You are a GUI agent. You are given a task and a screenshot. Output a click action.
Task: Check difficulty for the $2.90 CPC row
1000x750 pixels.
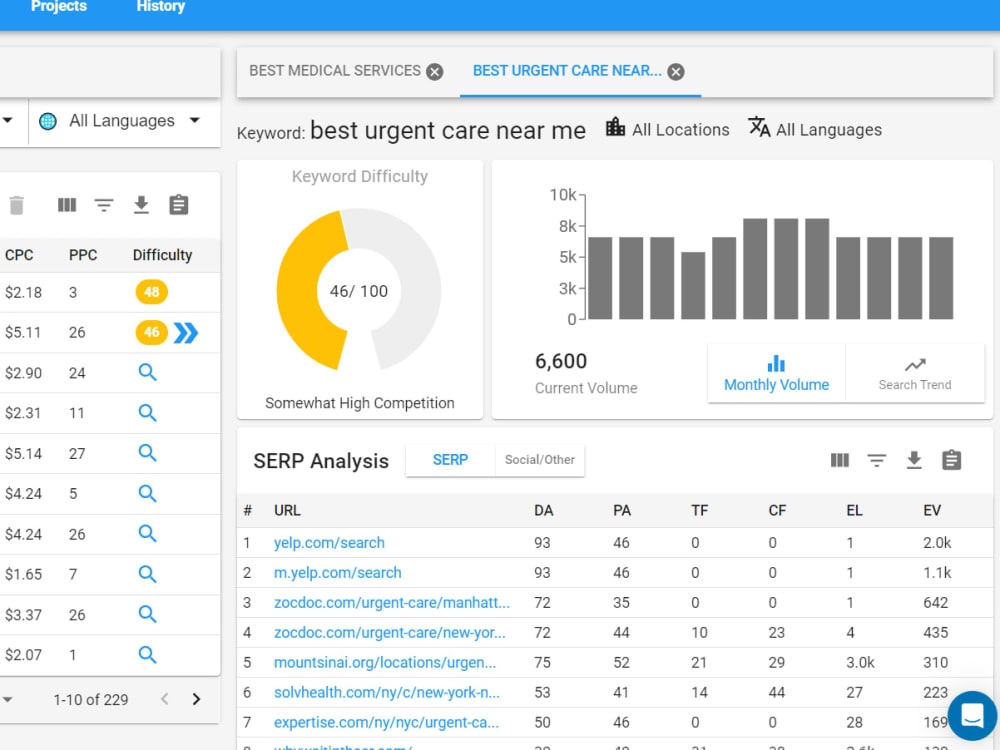[x=147, y=372]
